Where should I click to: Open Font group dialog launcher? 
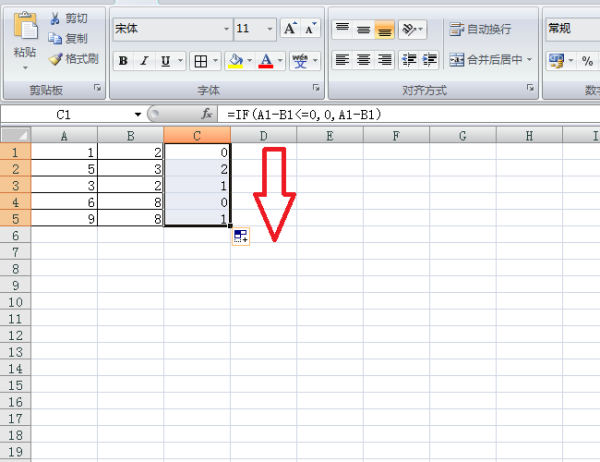[x=316, y=88]
